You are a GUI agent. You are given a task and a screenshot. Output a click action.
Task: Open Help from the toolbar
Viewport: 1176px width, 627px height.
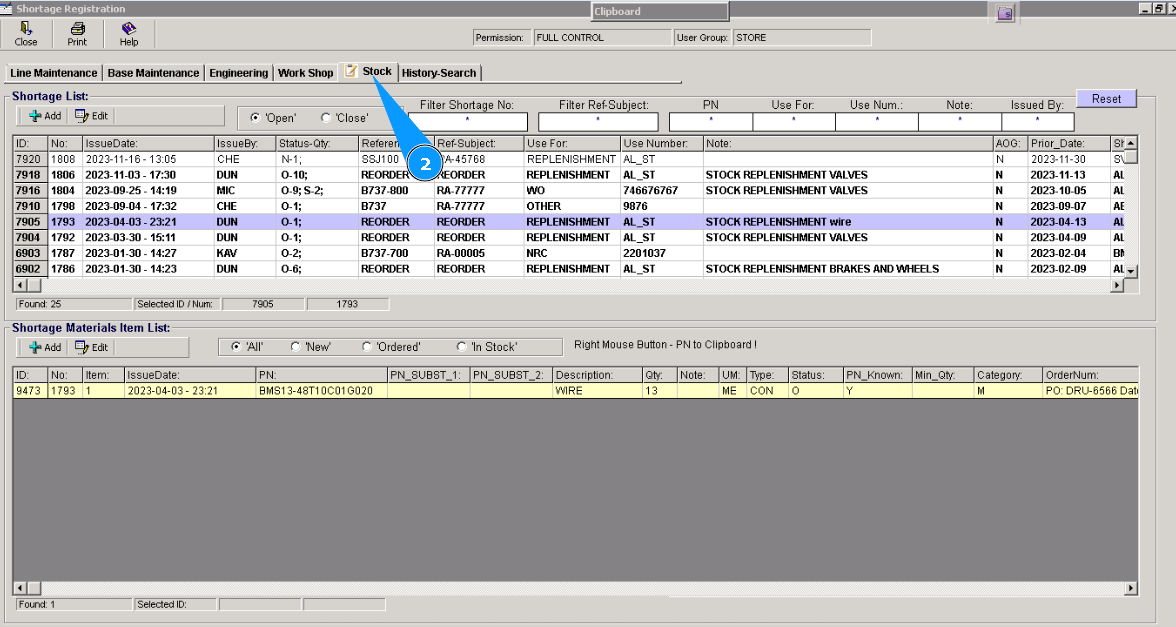(x=129, y=34)
